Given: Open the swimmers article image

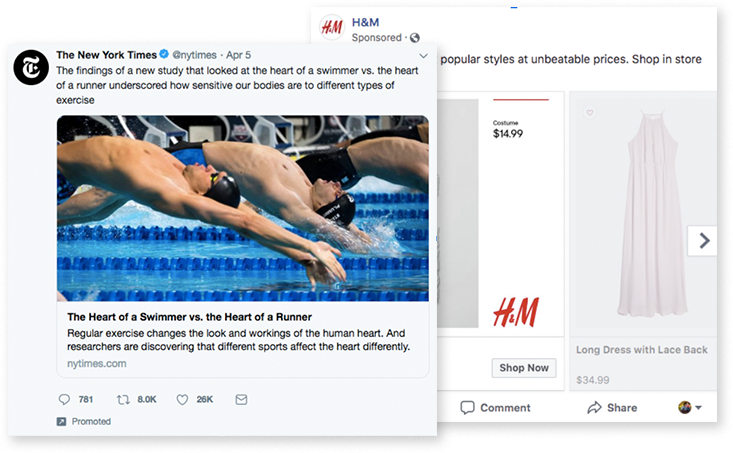Looking at the screenshot, I should click(243, 209).
